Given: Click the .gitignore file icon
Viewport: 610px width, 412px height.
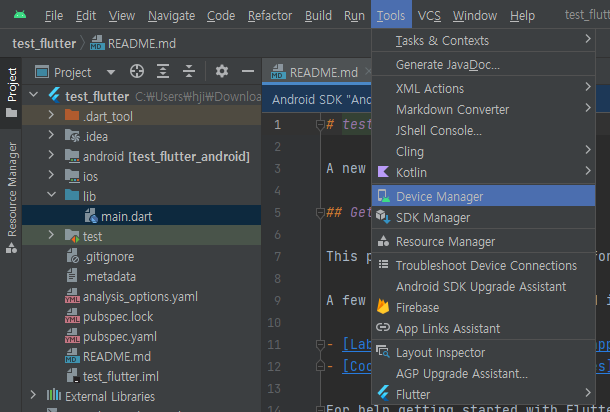Looking at the screenshot, I should [x=72, y=256].
